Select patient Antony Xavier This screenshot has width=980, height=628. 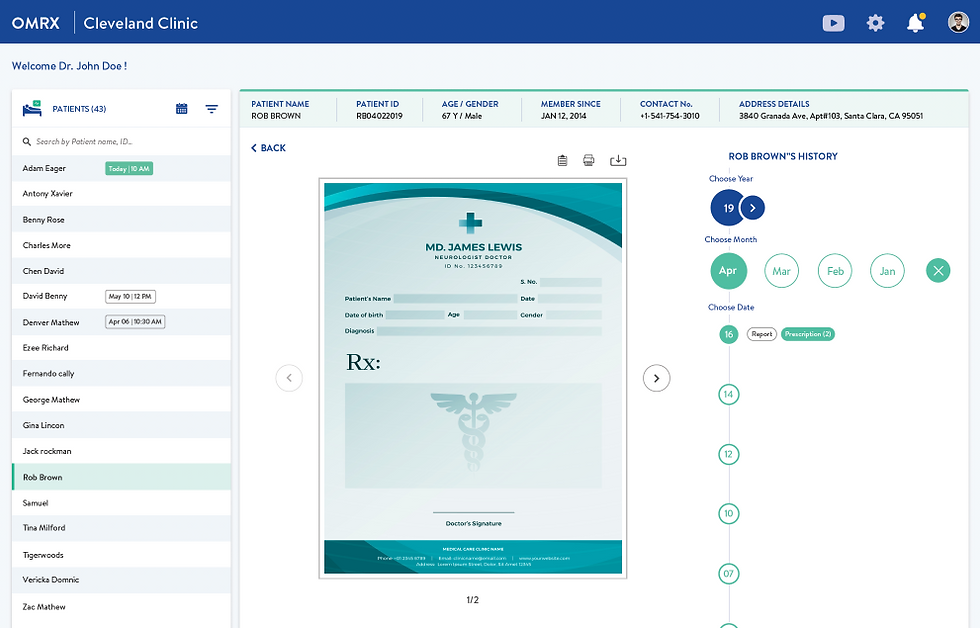[121, 194]
